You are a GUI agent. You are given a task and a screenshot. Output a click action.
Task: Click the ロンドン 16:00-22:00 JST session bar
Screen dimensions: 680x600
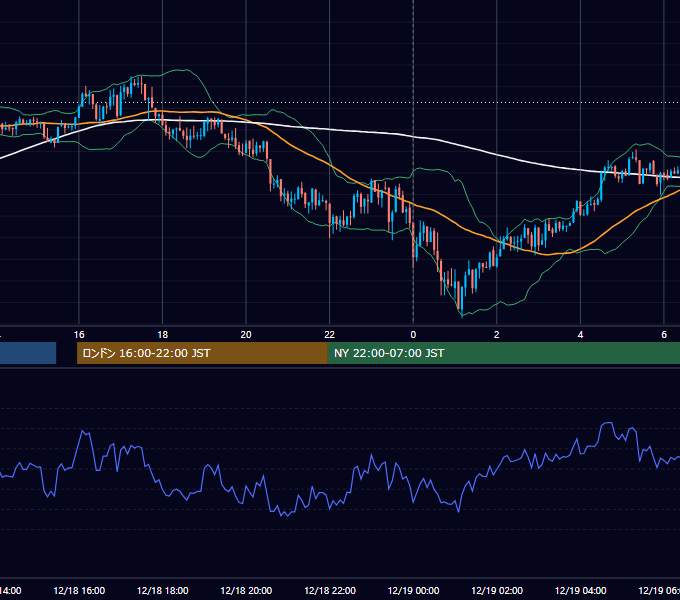click(x=202, y=353)
